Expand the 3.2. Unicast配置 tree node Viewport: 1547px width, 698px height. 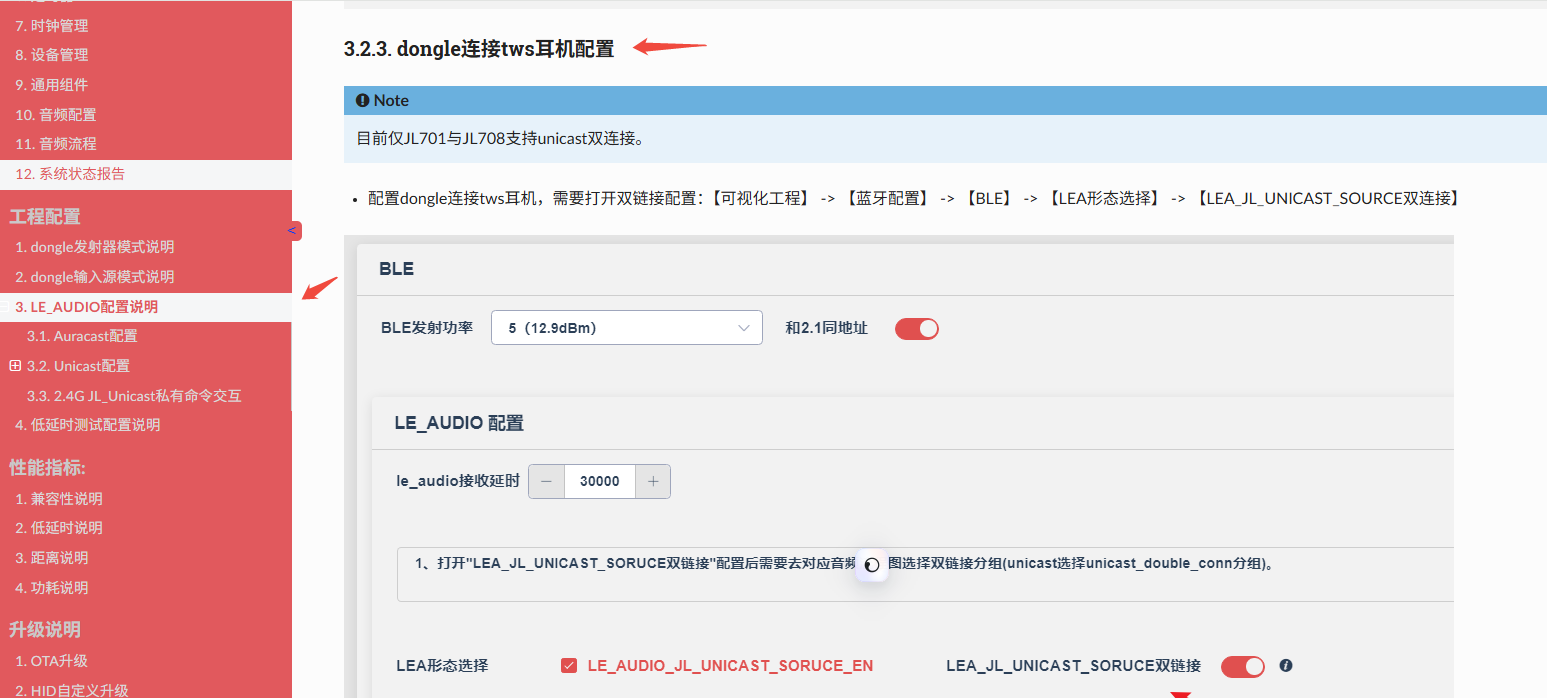click(x=15, y=366)
